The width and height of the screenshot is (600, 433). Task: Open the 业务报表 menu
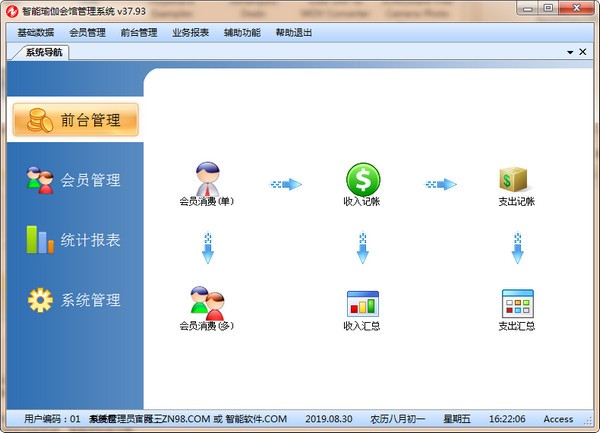[x=190, y=32]
